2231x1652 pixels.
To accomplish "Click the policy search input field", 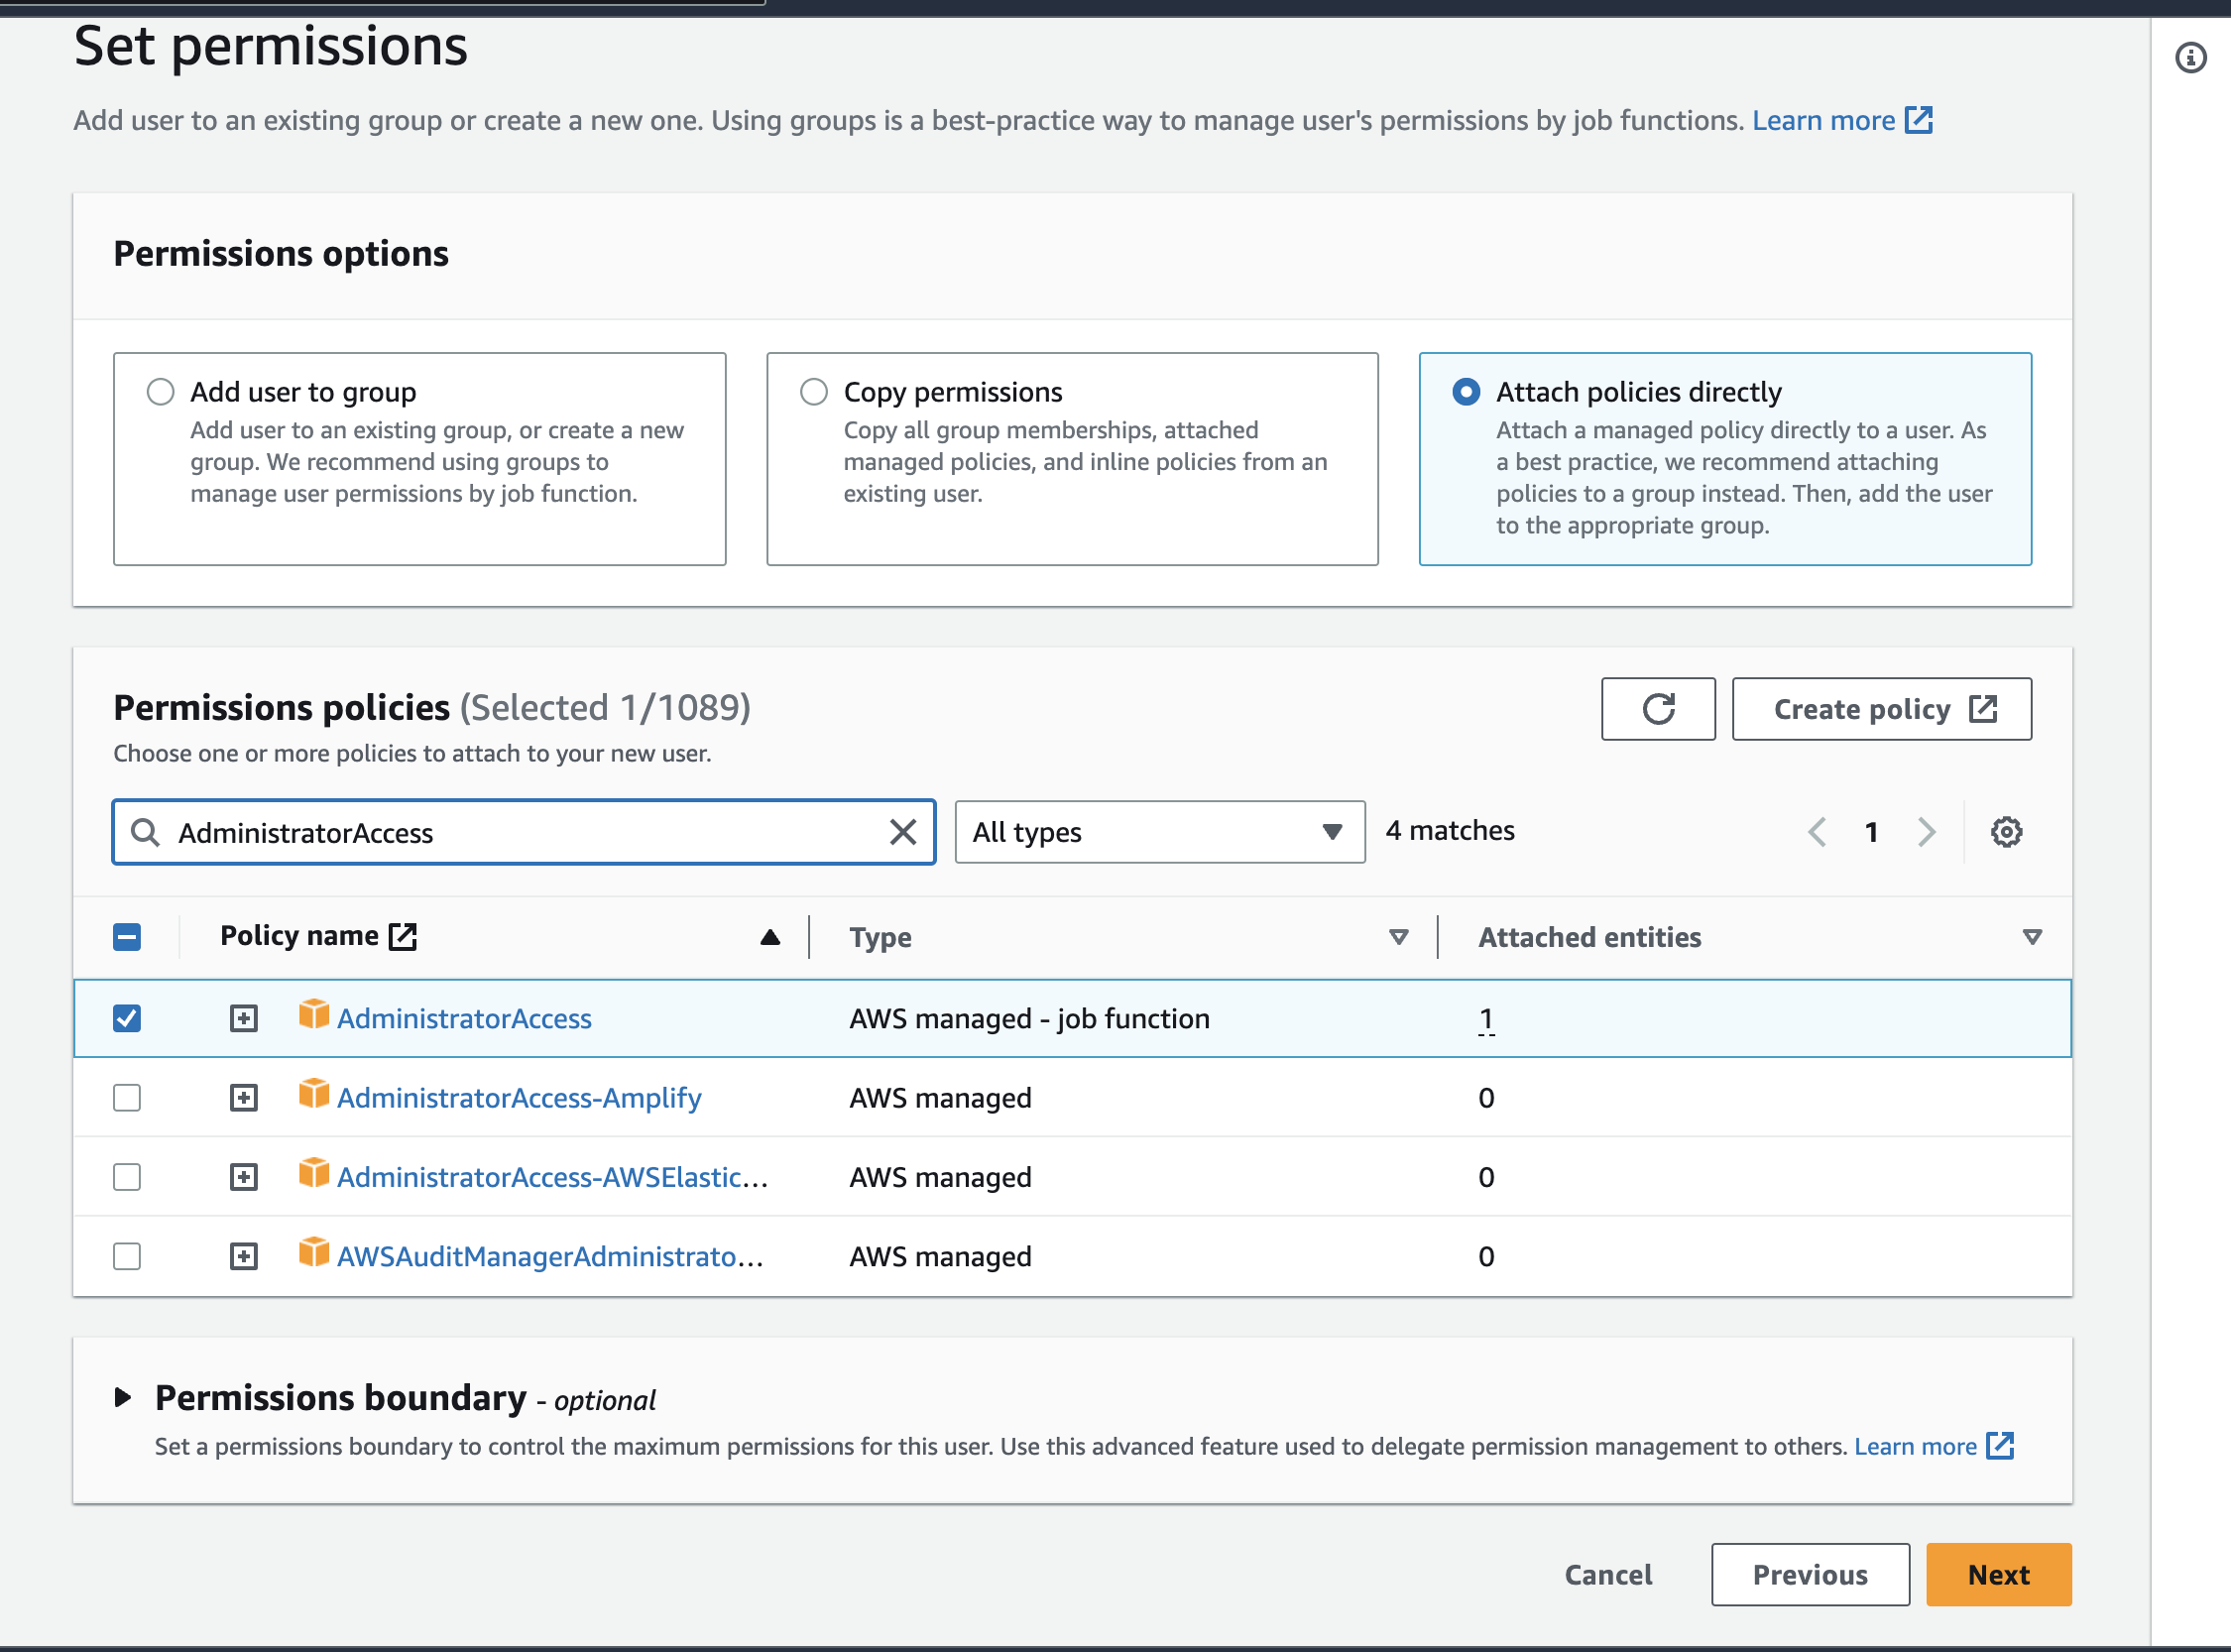I will [x=520, y=832].
